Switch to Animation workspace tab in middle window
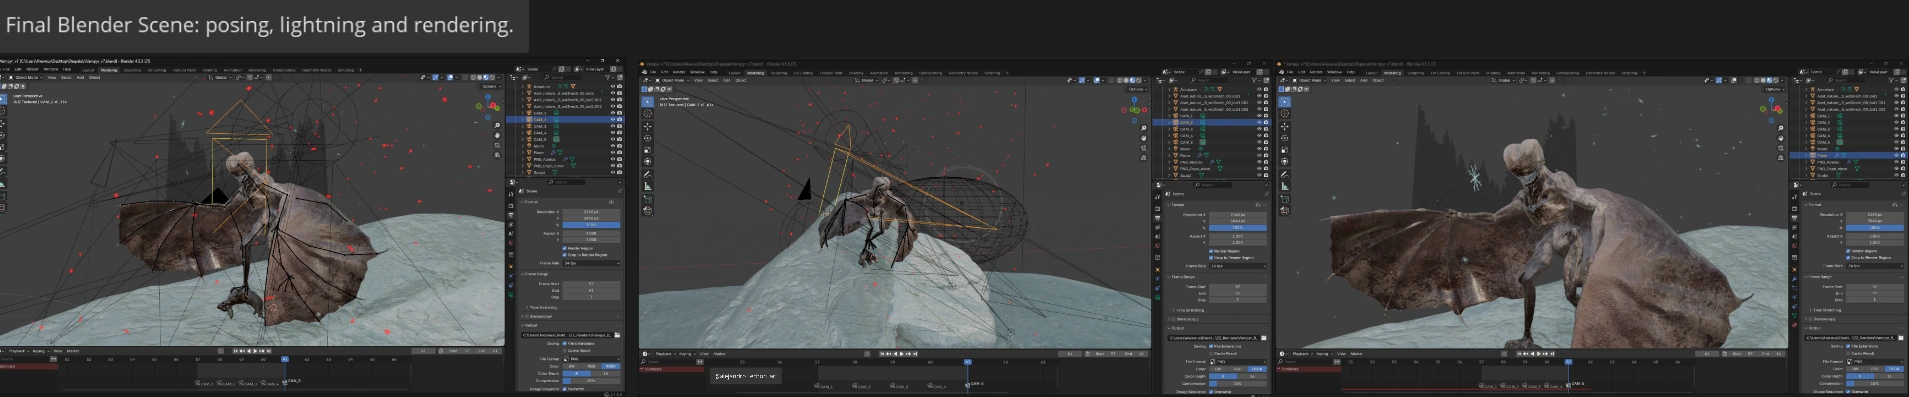The height and width of the screenshot is (397, 1909). coord(879,73)
